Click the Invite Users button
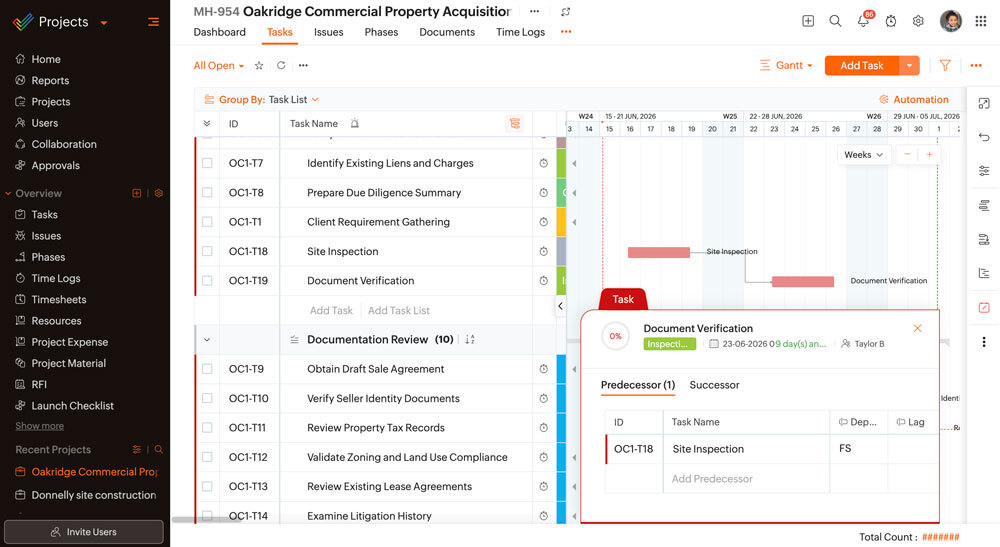 pos(84,532)
